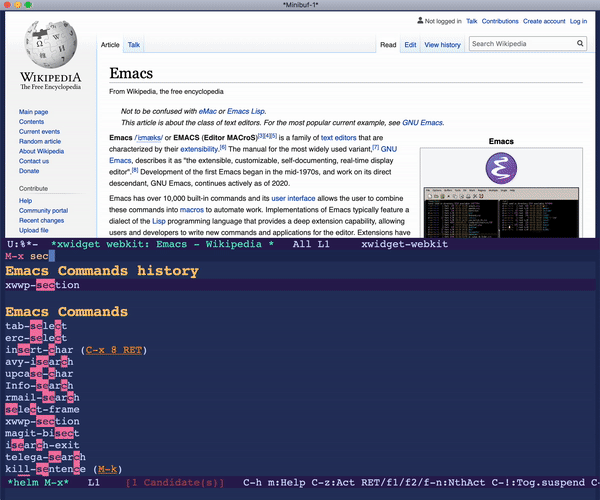Select the Info-search candidate
This screenshot has width=600, height=500.
point(39,385)
